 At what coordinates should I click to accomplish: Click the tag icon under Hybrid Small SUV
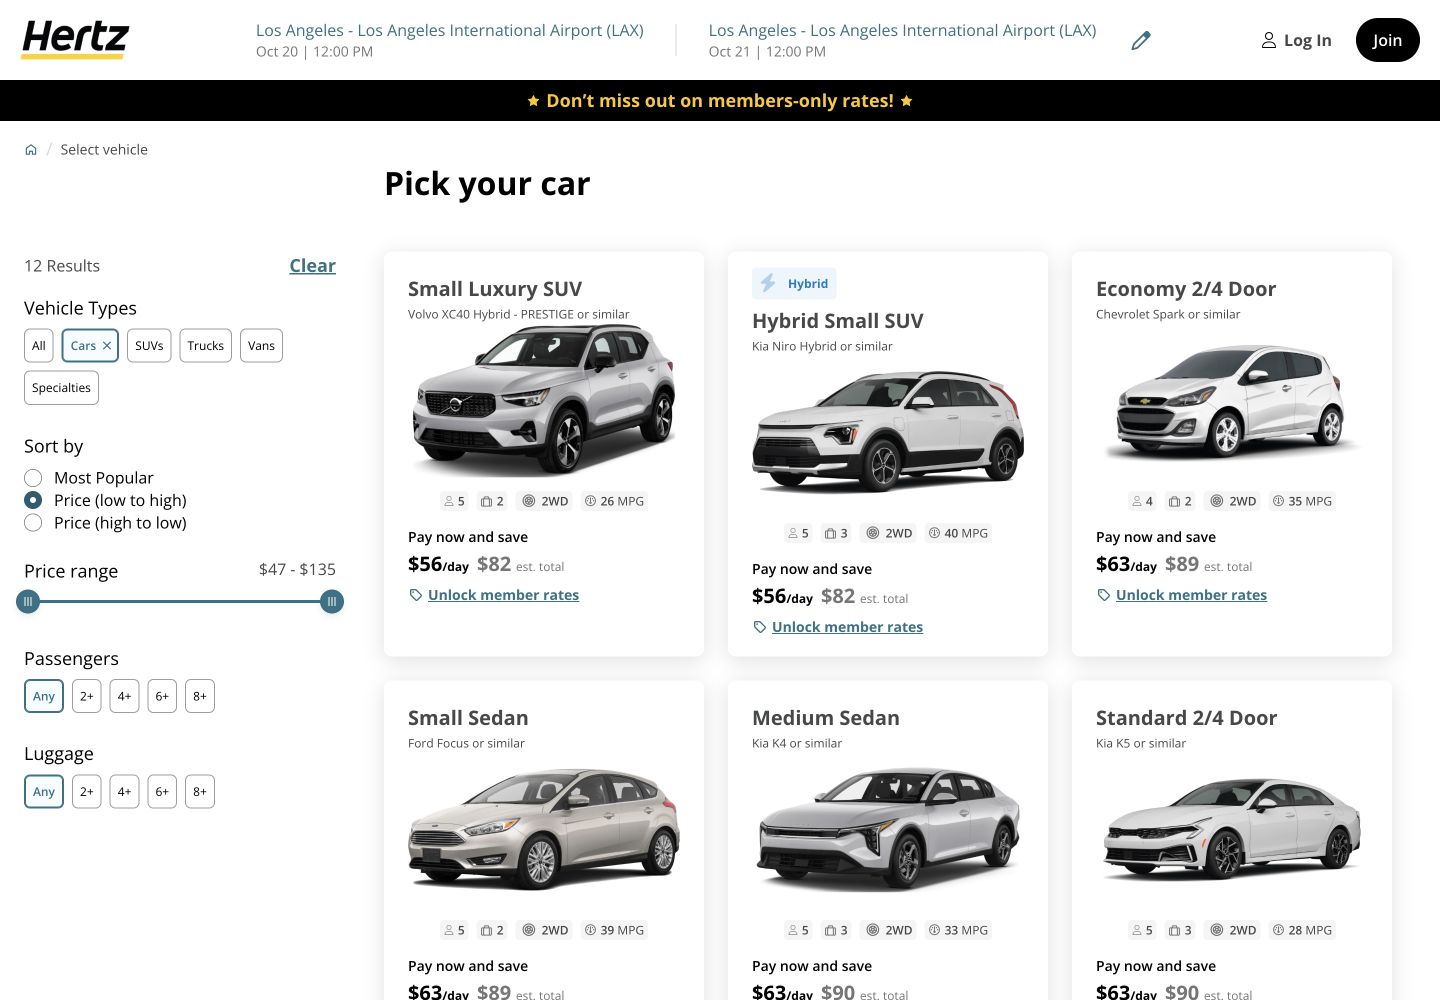pyautogui.click(x=760, y=627)
